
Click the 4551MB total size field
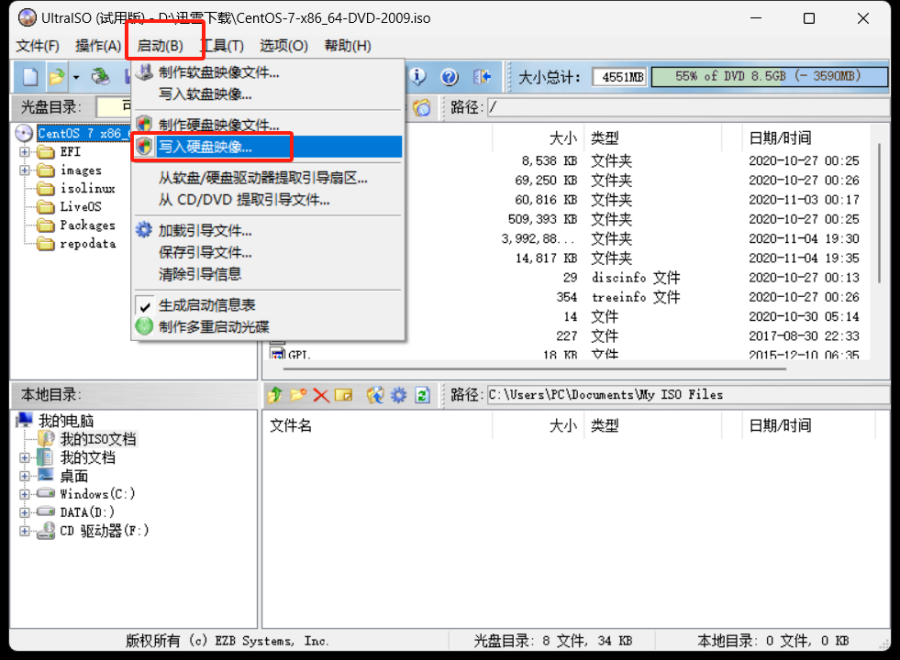[x=620, y=77]
